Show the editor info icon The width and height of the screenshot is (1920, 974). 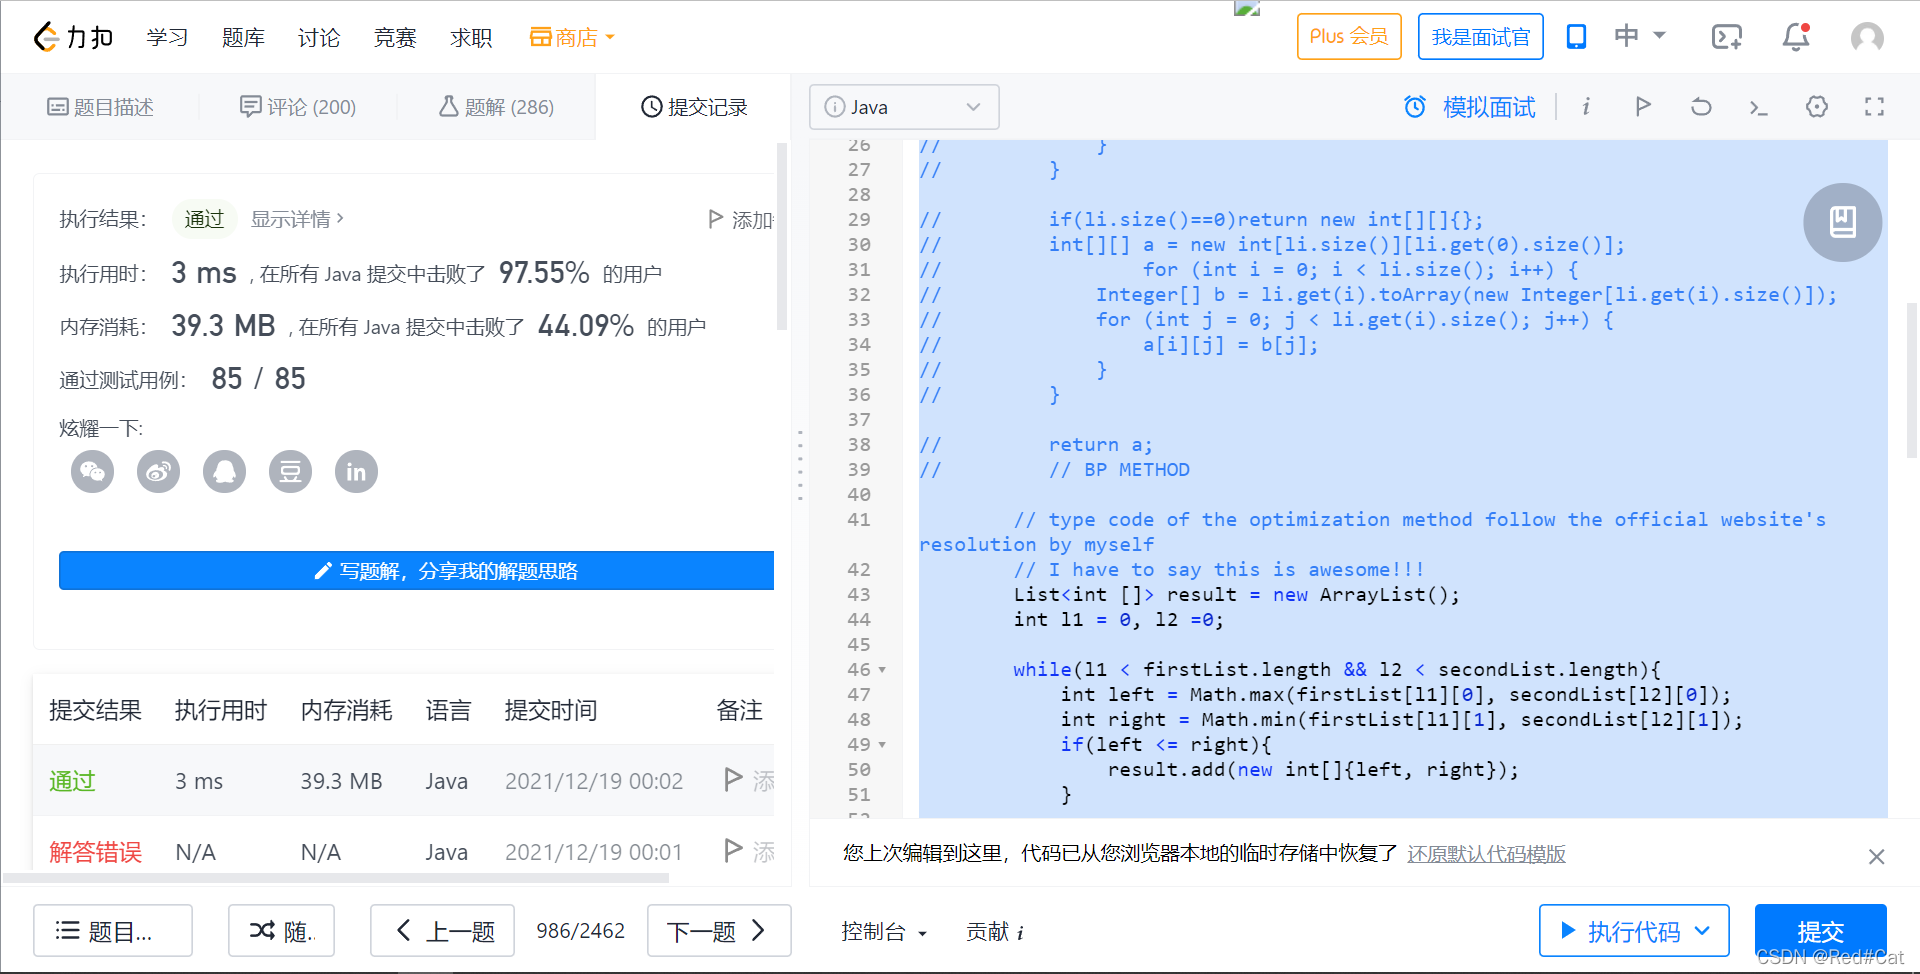pos(1586,107)
